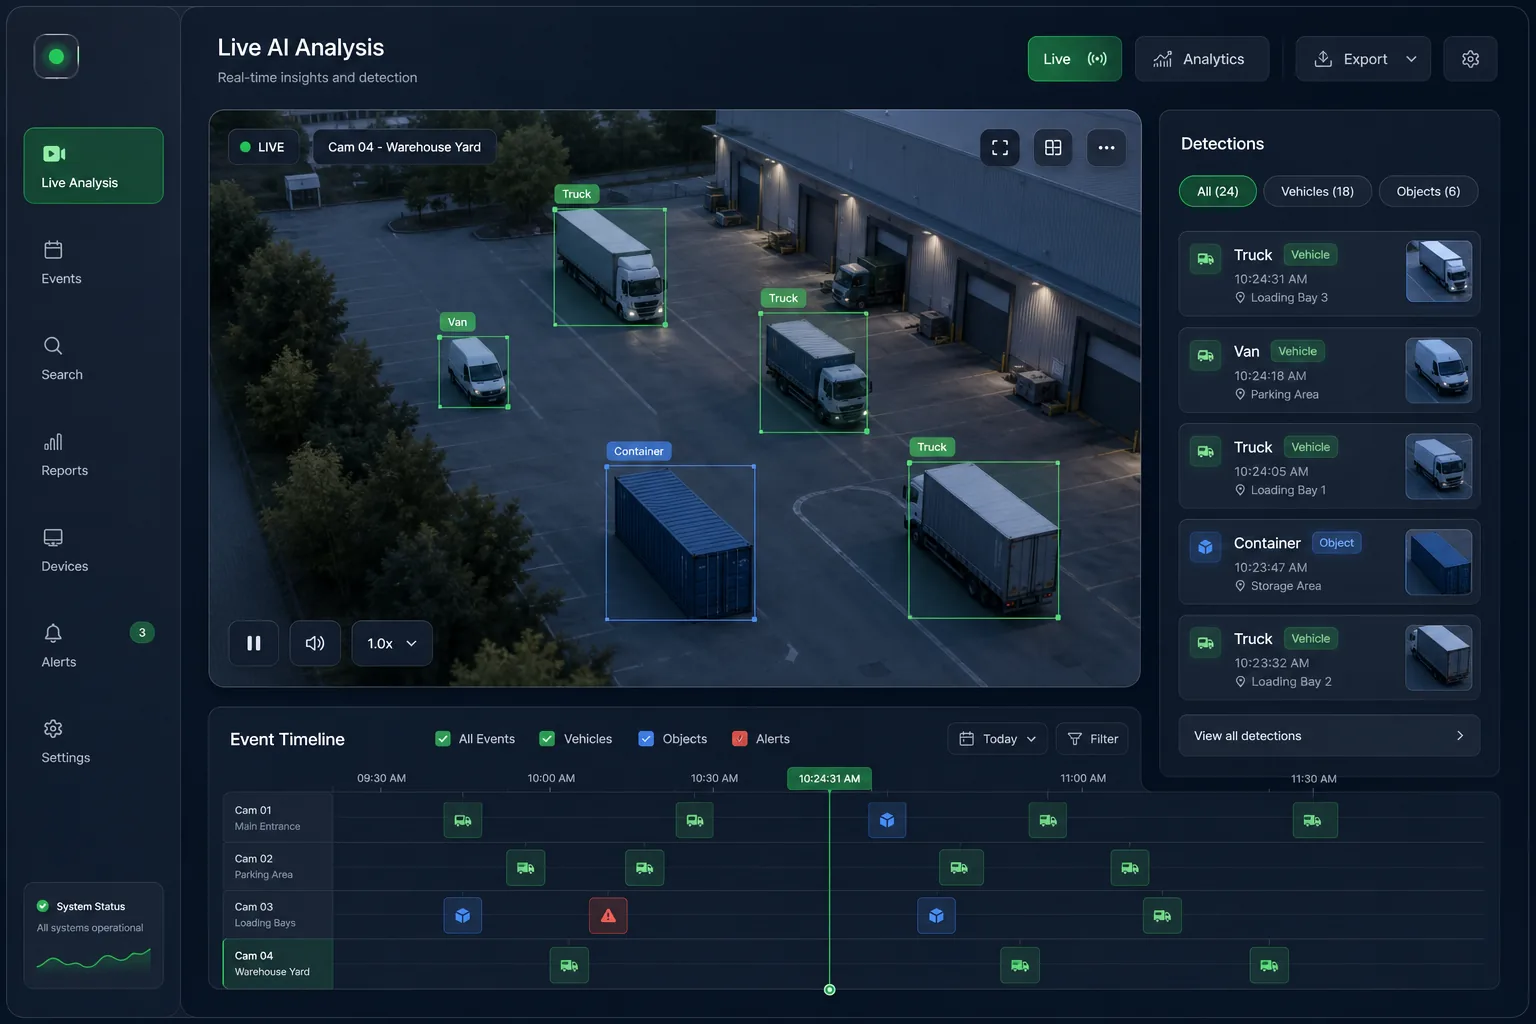
Task: Click first blue object event on Cam 03
Action: [463, 915]
